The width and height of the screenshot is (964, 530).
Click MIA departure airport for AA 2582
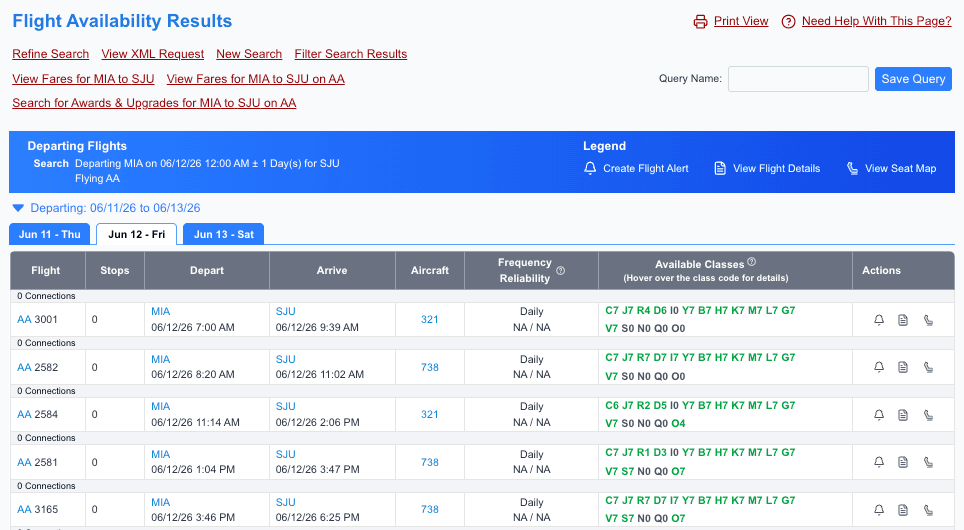tap(160, 359)
